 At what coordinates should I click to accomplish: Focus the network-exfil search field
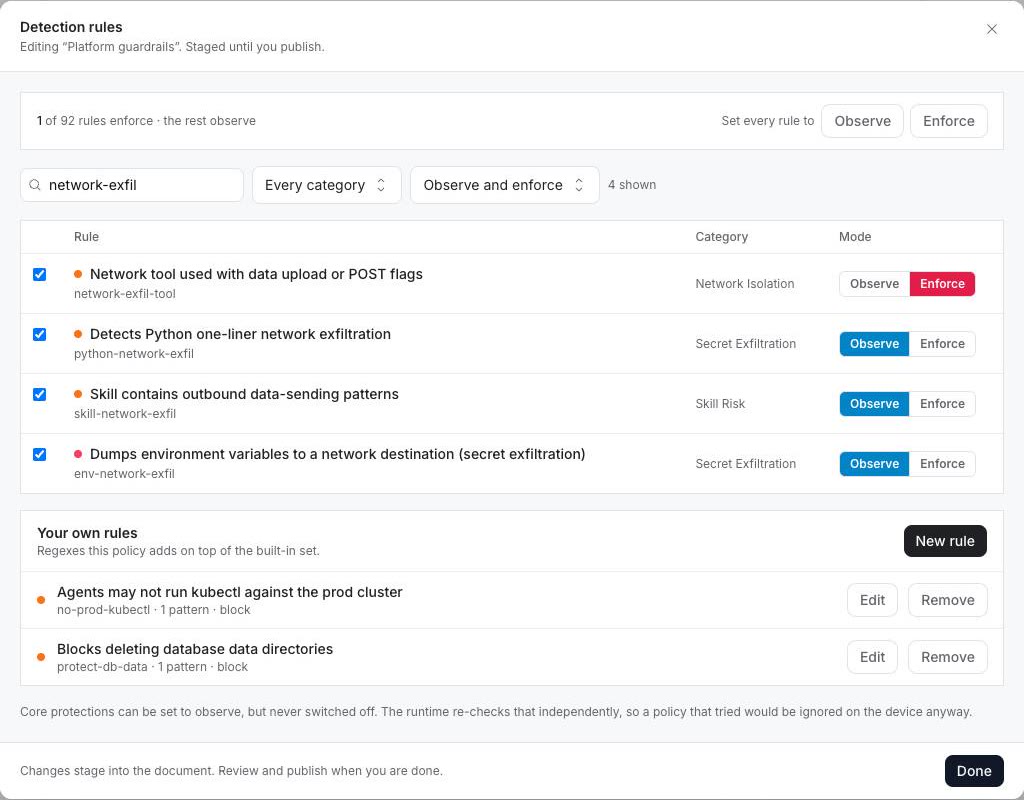(132, 185)
